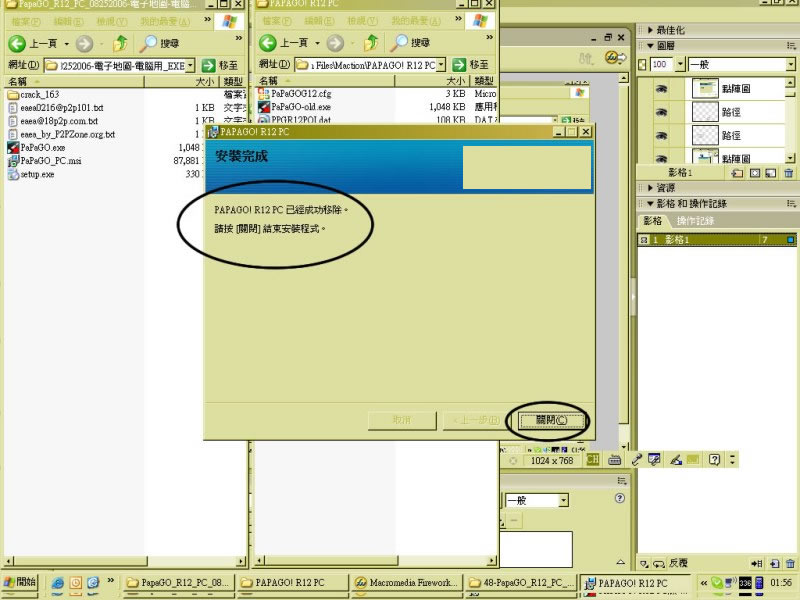
Task: Switch to the 影格 tab
Action: (653, 221)
